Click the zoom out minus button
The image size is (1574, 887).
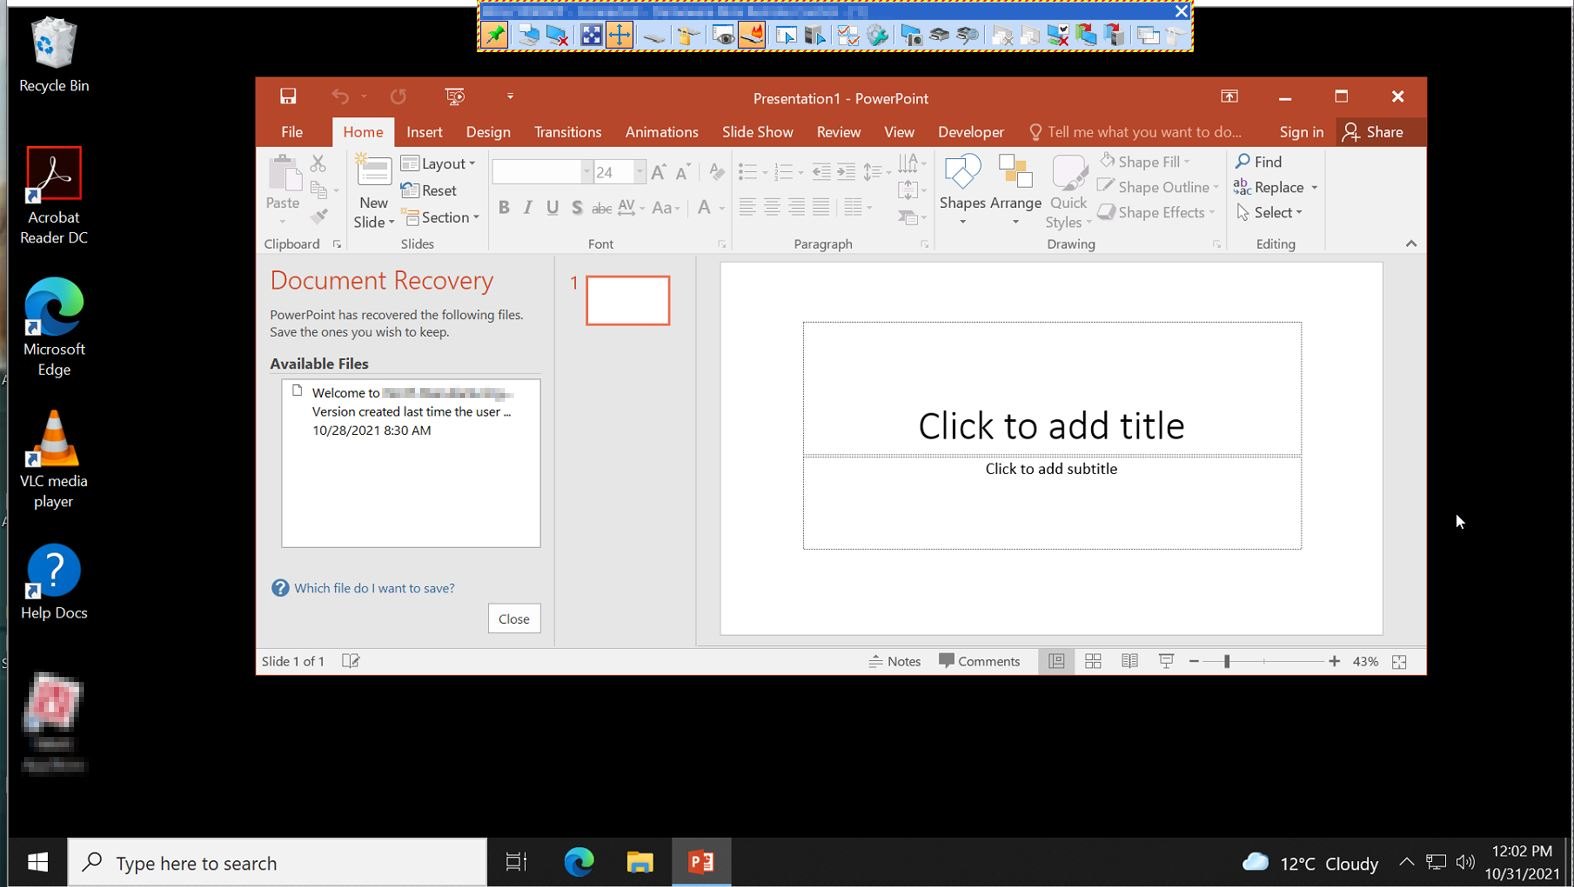coord(1194,661)
